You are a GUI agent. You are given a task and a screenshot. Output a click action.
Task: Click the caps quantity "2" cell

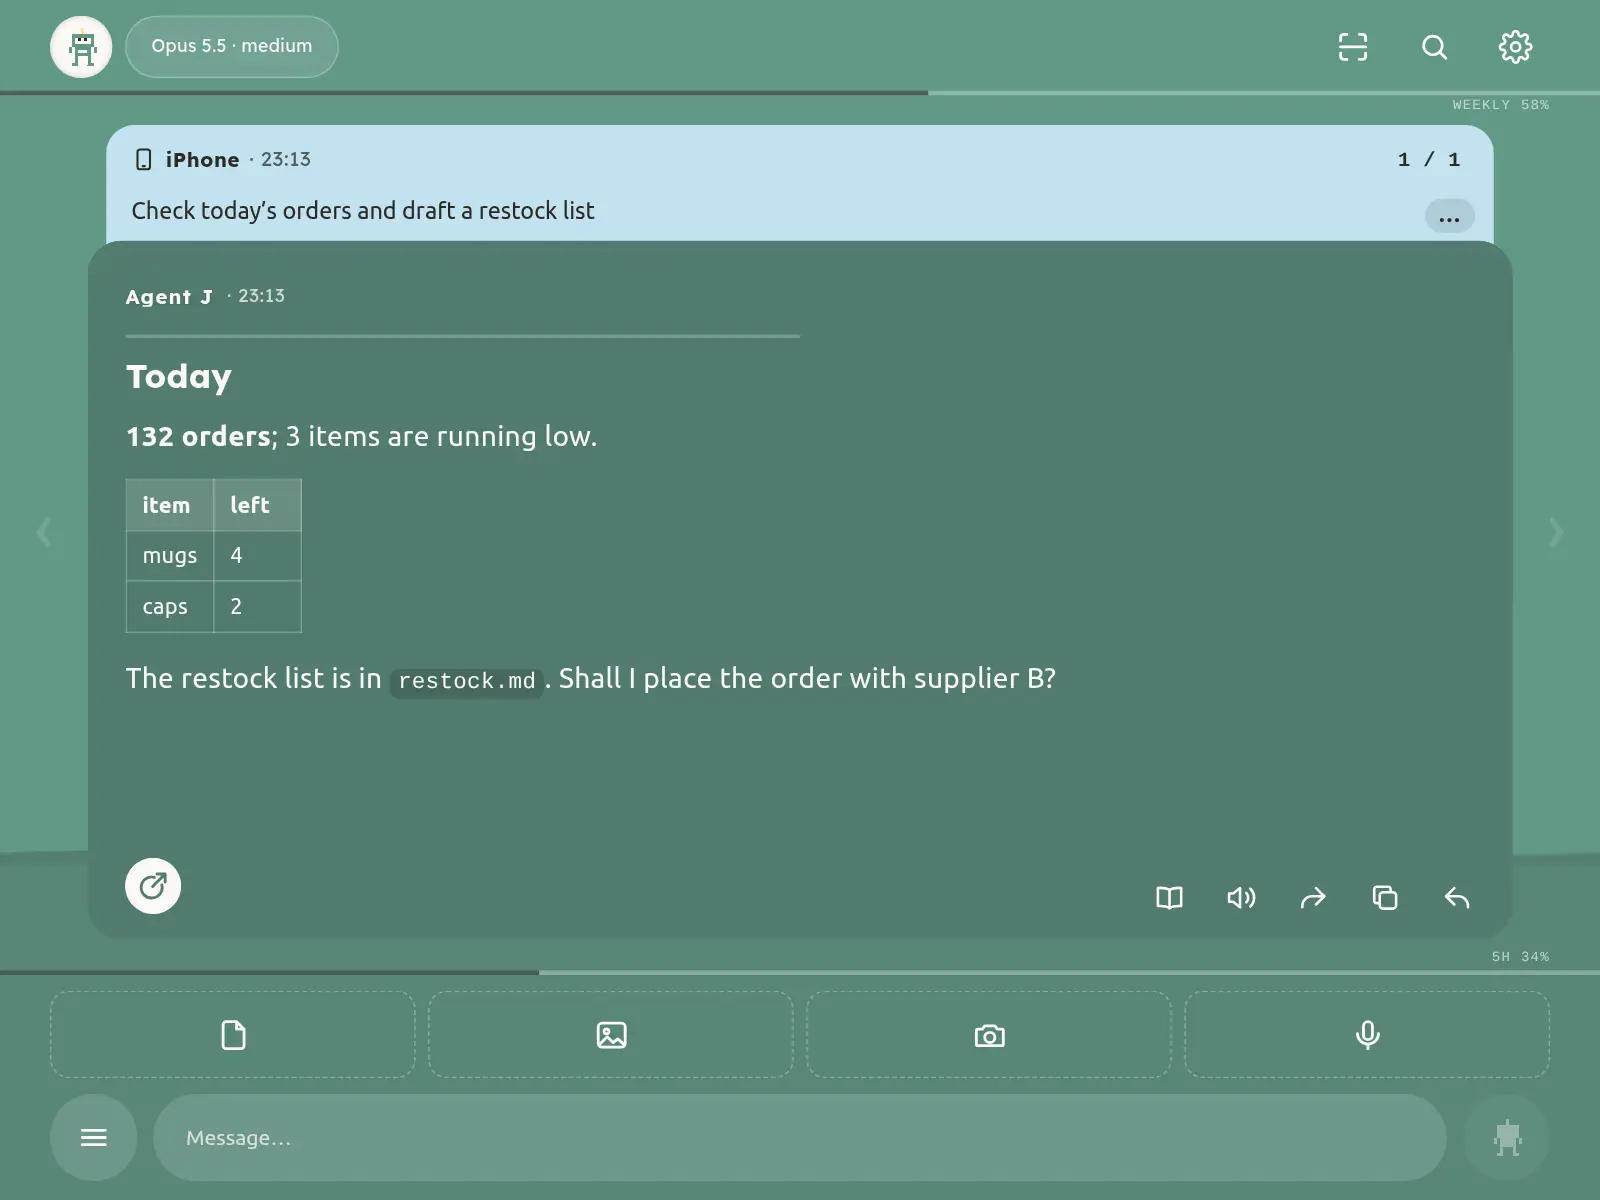pos(257,607)
